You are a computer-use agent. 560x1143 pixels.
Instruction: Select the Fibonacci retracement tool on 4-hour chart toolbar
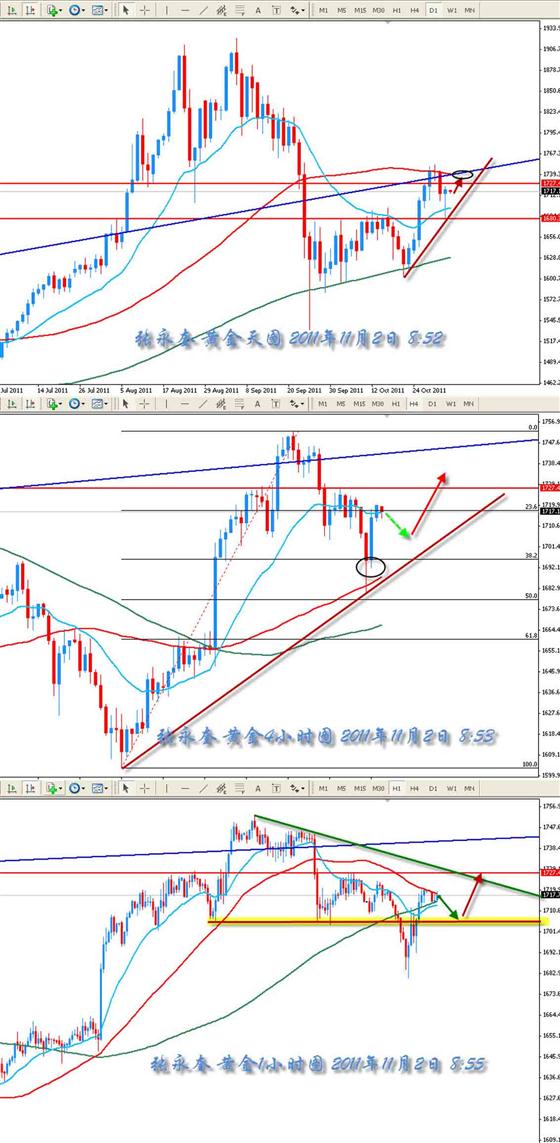tap(240, 403)
